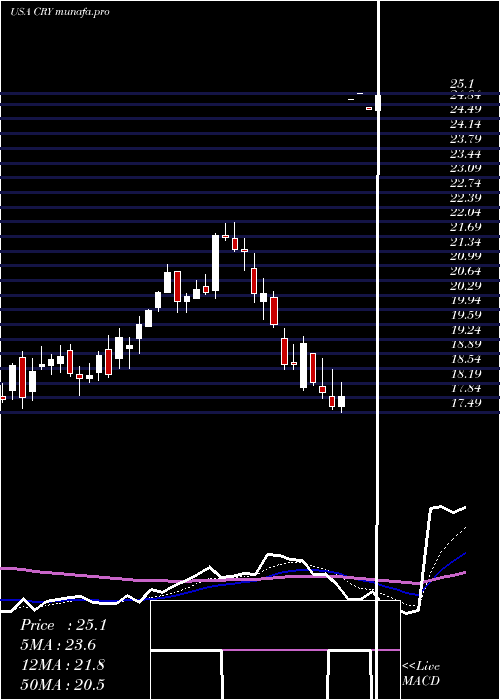Click the 19.94 price axis label
This screenshot has width=500, height=700.
coord(466,300)
